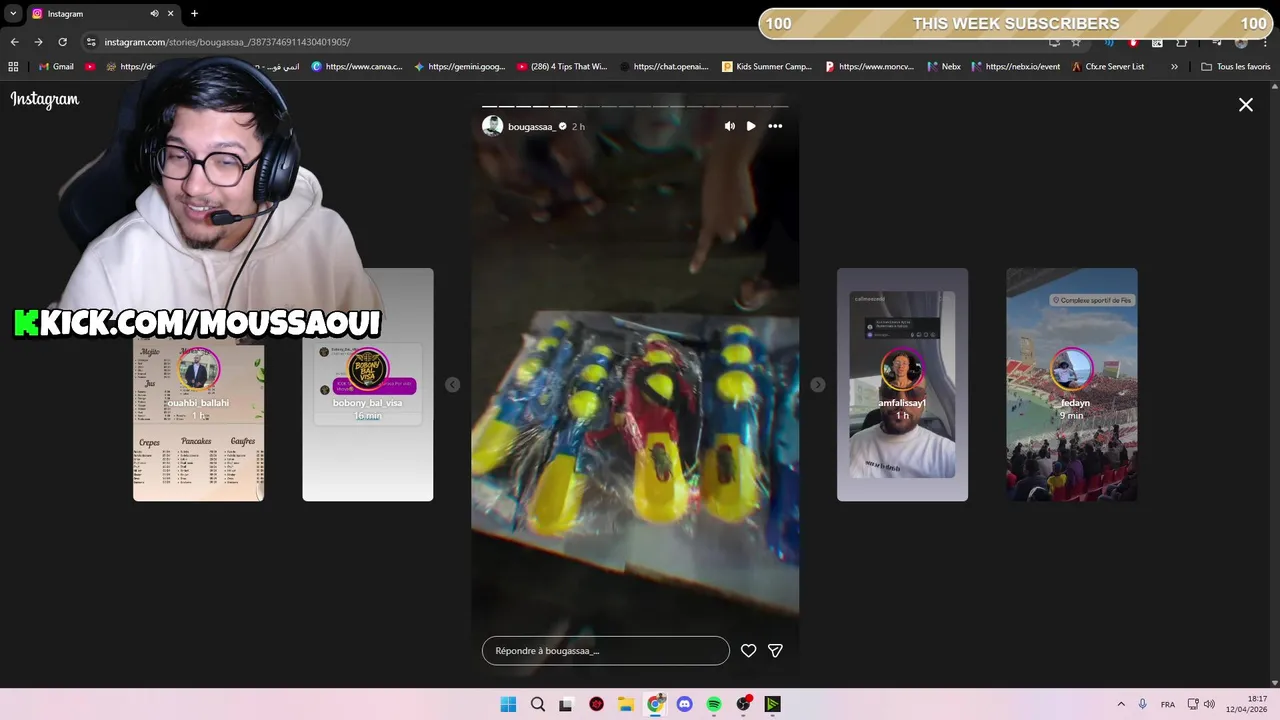Screen dimensions: 1280x720
Task: Go to the previous story with the left arrow
Action: (452, 385)
